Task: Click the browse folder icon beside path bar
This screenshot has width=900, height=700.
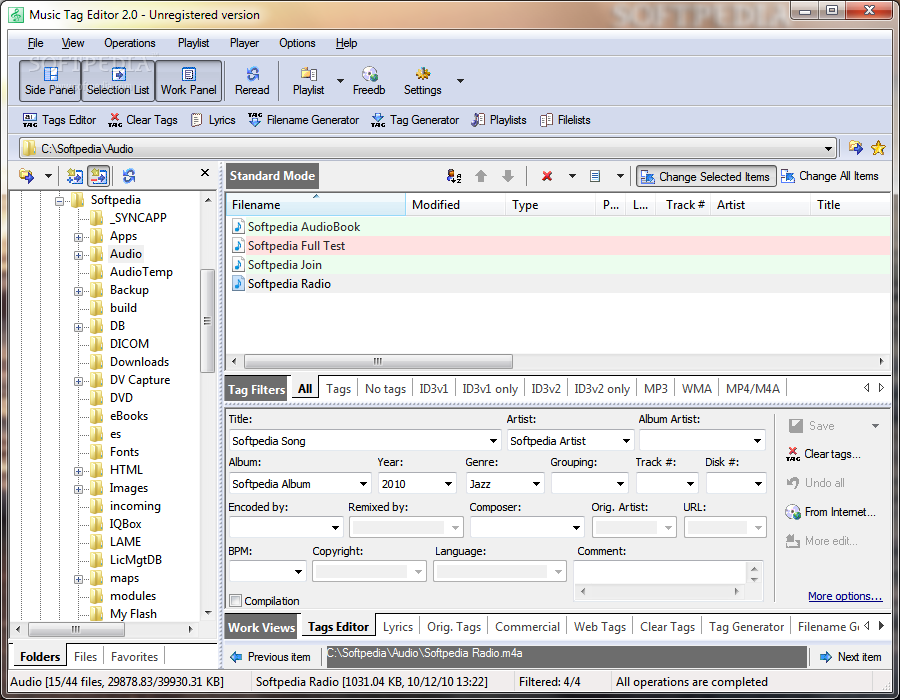Action: [856, 148]
